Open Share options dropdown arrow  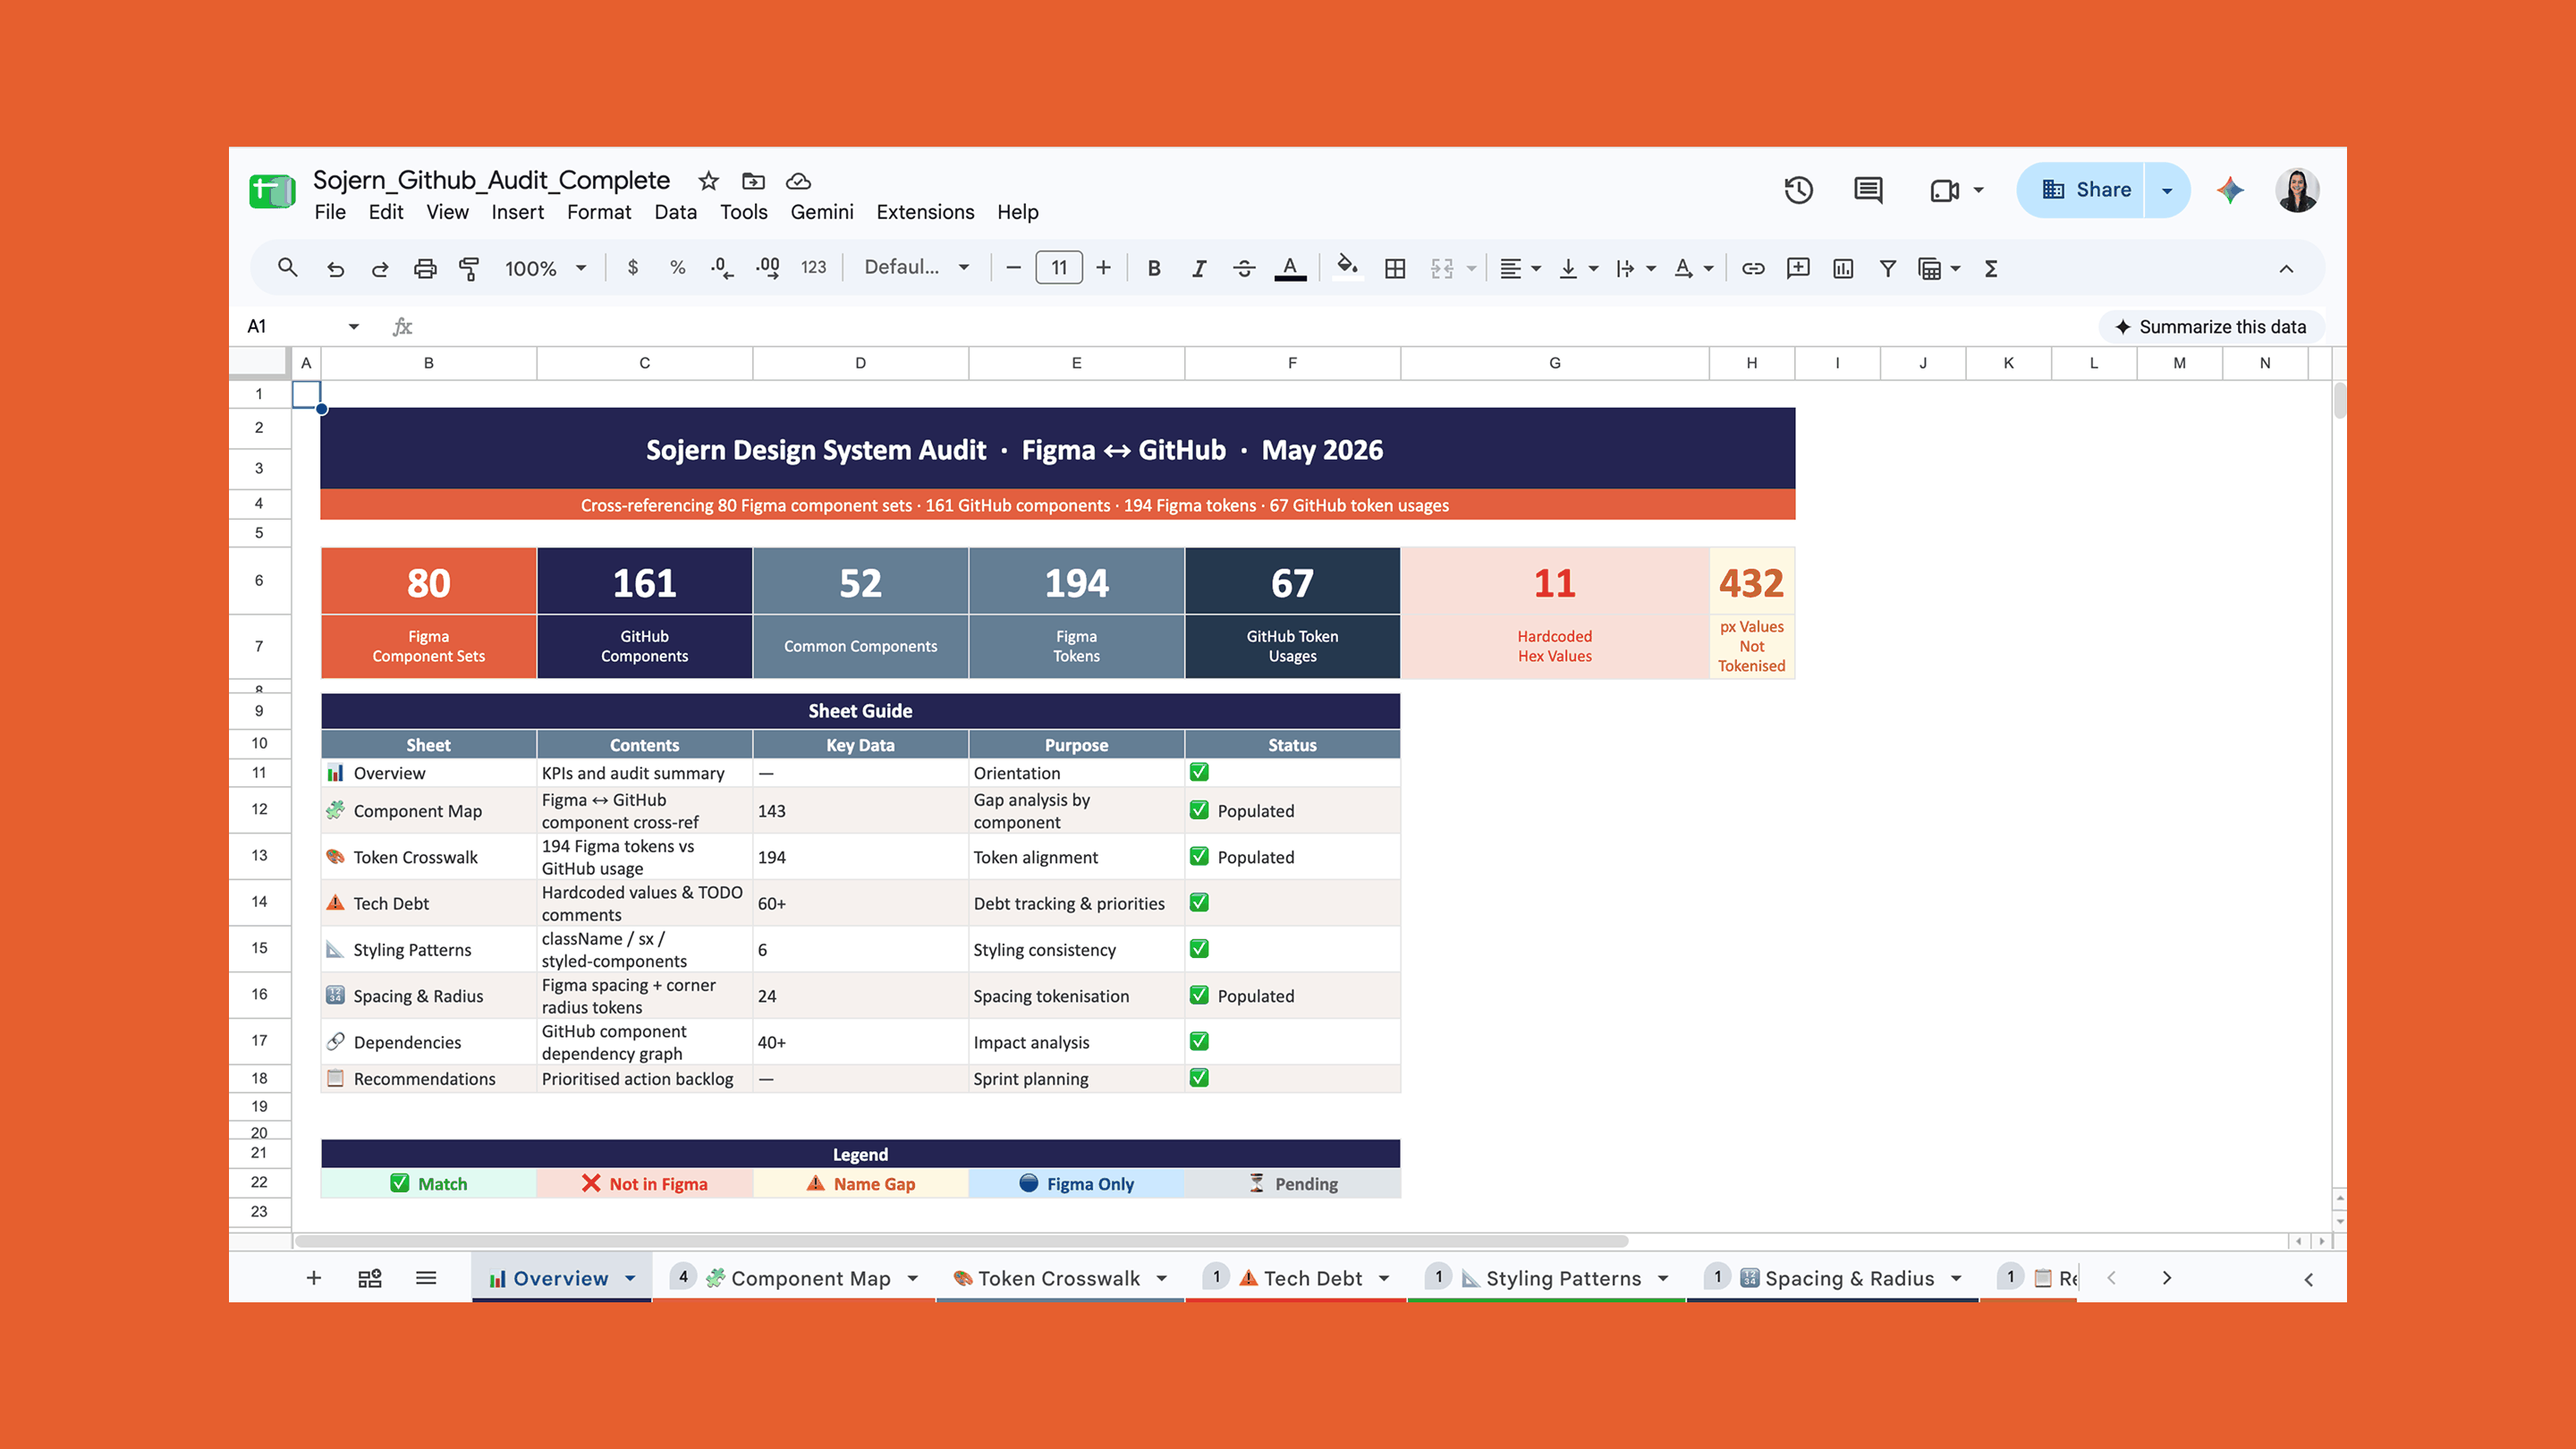pyautogui.click(x=2167, y=190)
